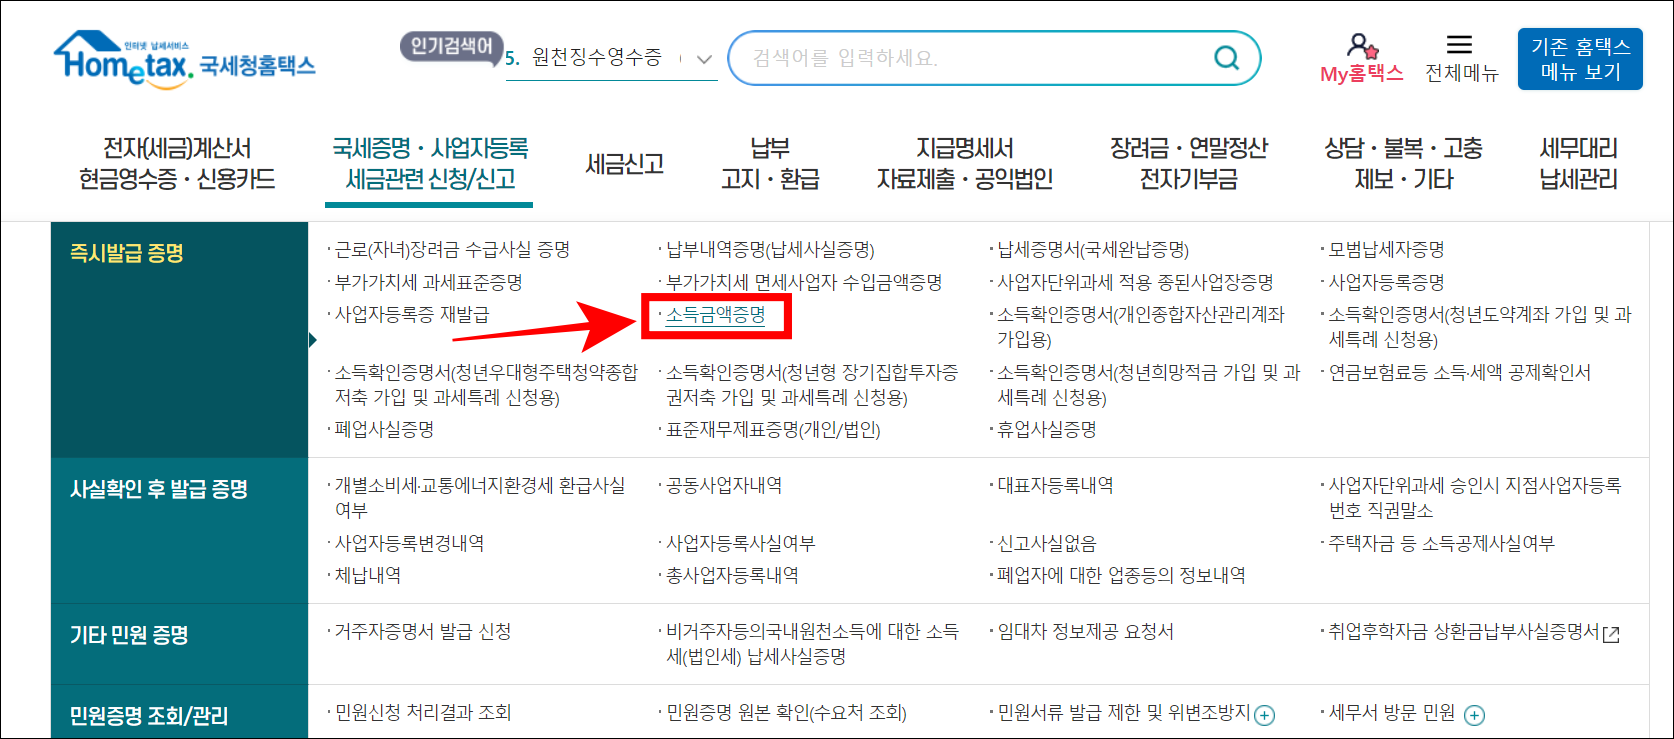Image resolution: width=1674 pixels, height=739 pixels.
Task: Expand 인기검색어 dropdown chevron
Action: pos(705,59)
